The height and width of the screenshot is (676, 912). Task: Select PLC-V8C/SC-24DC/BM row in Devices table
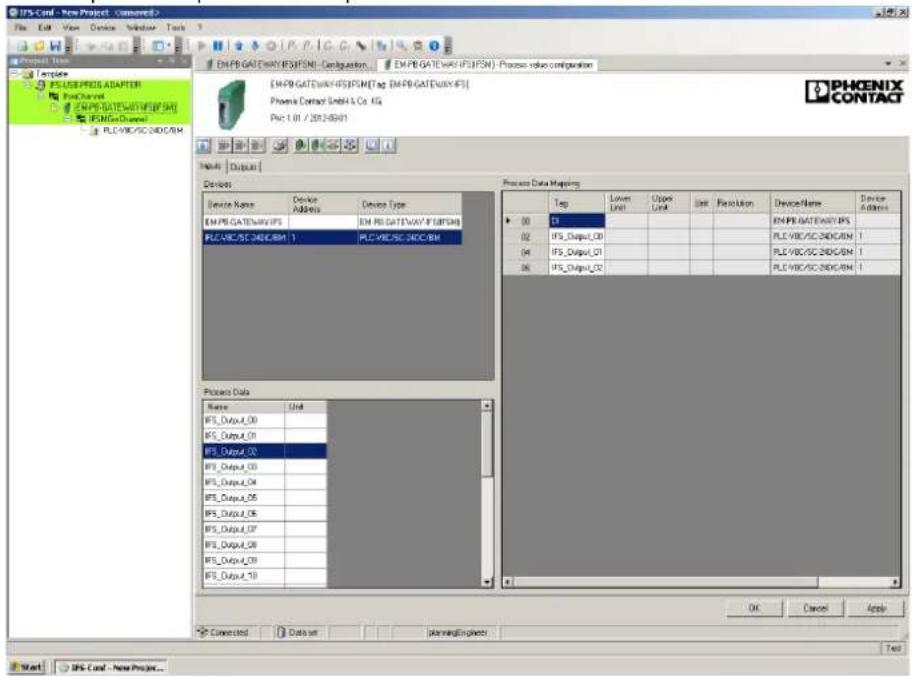click(x=332, y=237)
